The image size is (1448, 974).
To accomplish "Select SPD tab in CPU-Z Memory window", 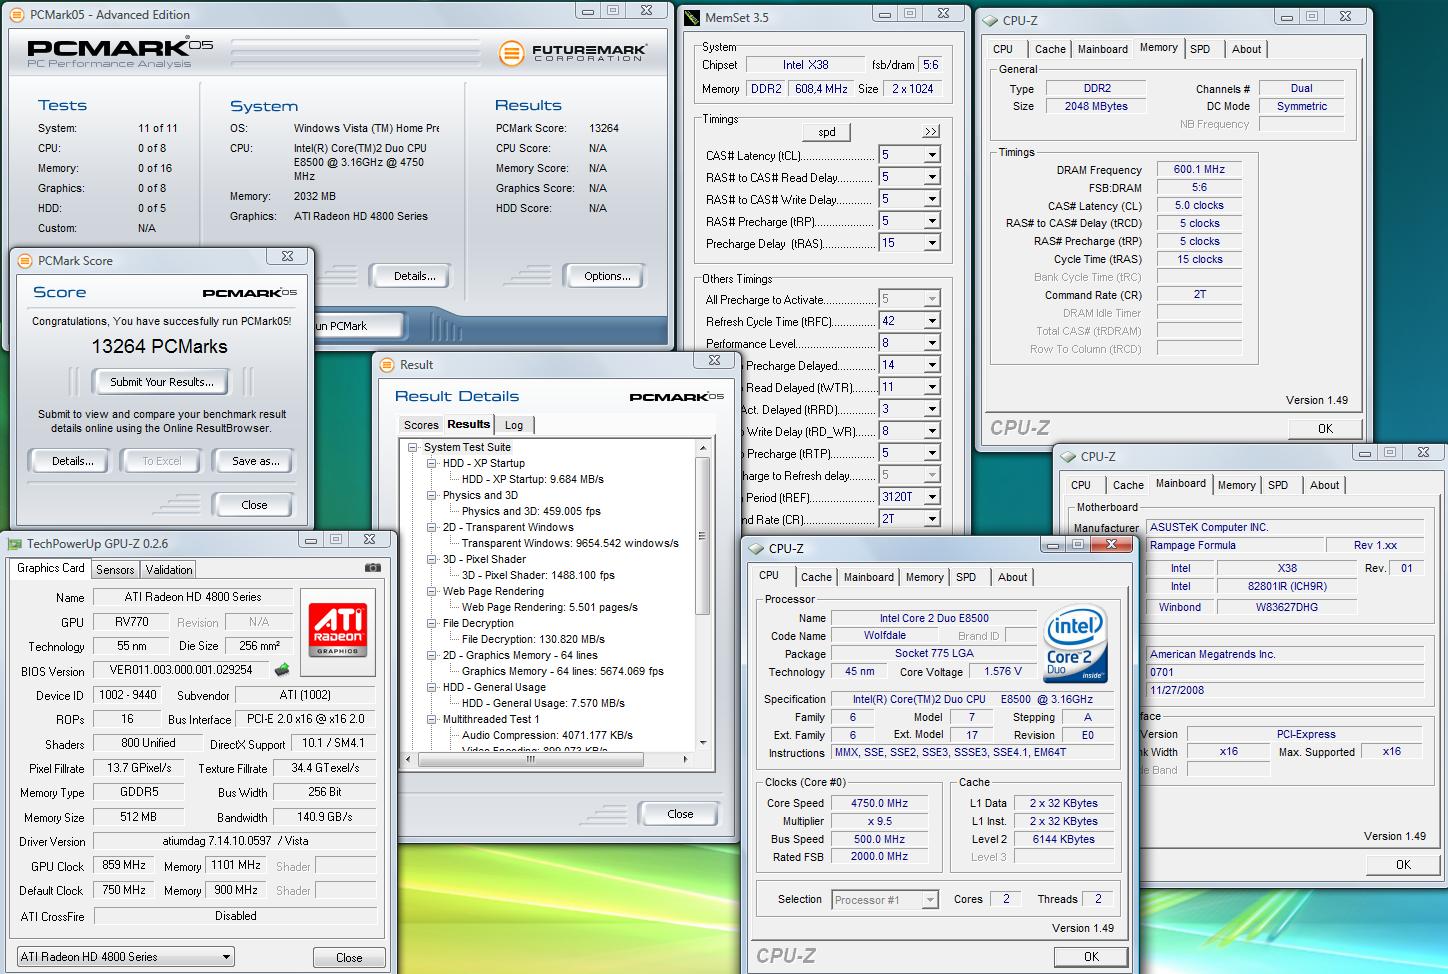I will [1200, 49].
